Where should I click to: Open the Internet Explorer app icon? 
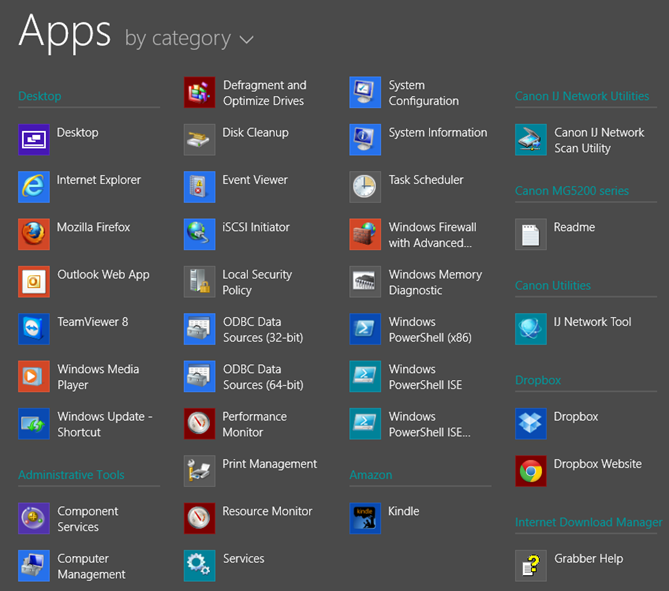(34, 187)
